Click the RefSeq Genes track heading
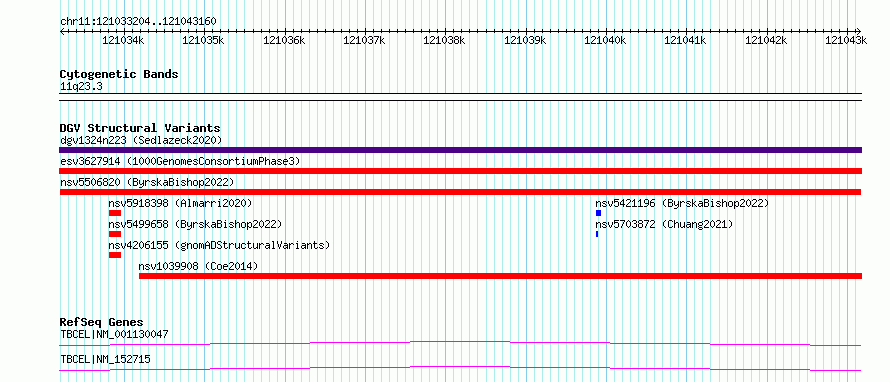The width and height of the screenshot is (890, 382). point(101,322)
